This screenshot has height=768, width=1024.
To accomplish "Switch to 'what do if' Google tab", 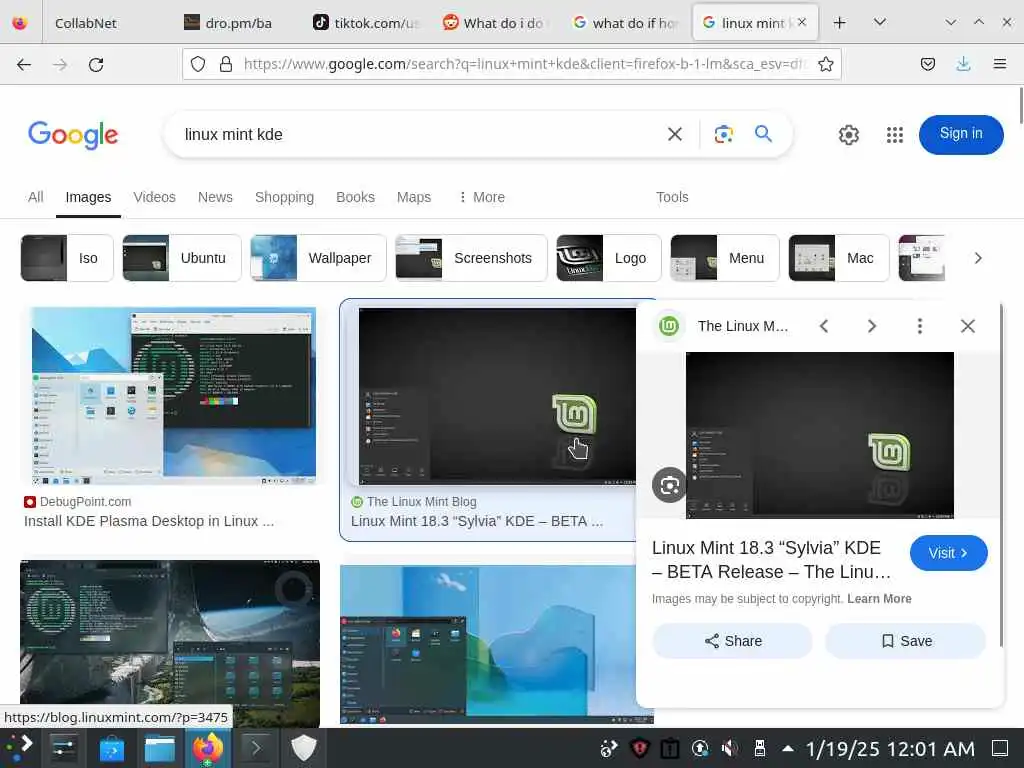I will pyautogui.click(x=625, y=23).
